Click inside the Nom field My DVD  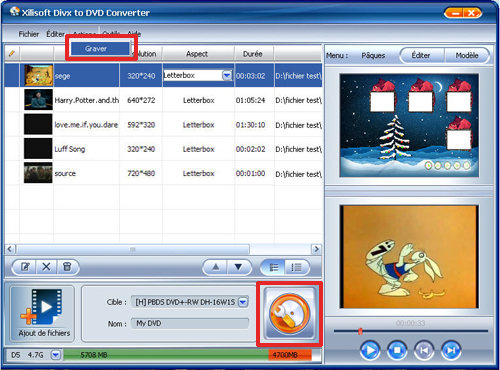point(190,323)
